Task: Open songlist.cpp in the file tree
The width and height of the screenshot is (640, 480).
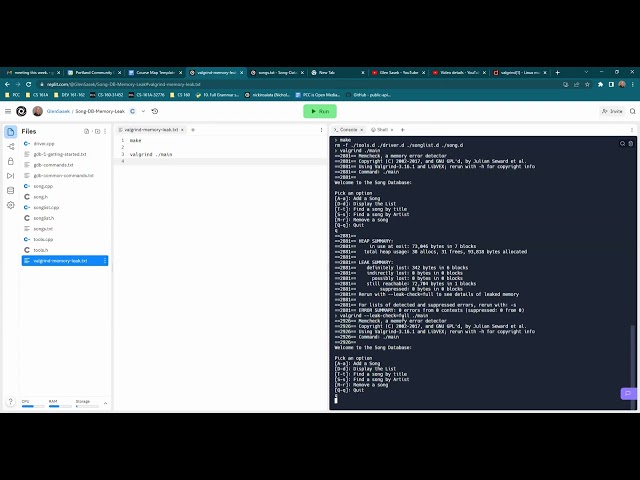Action: 44,207
